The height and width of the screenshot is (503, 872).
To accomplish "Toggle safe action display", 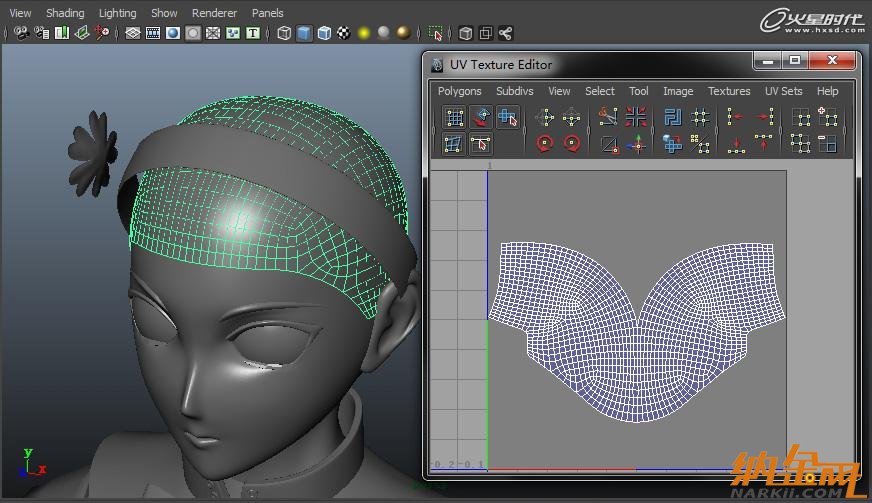I will tap(233, 33).
